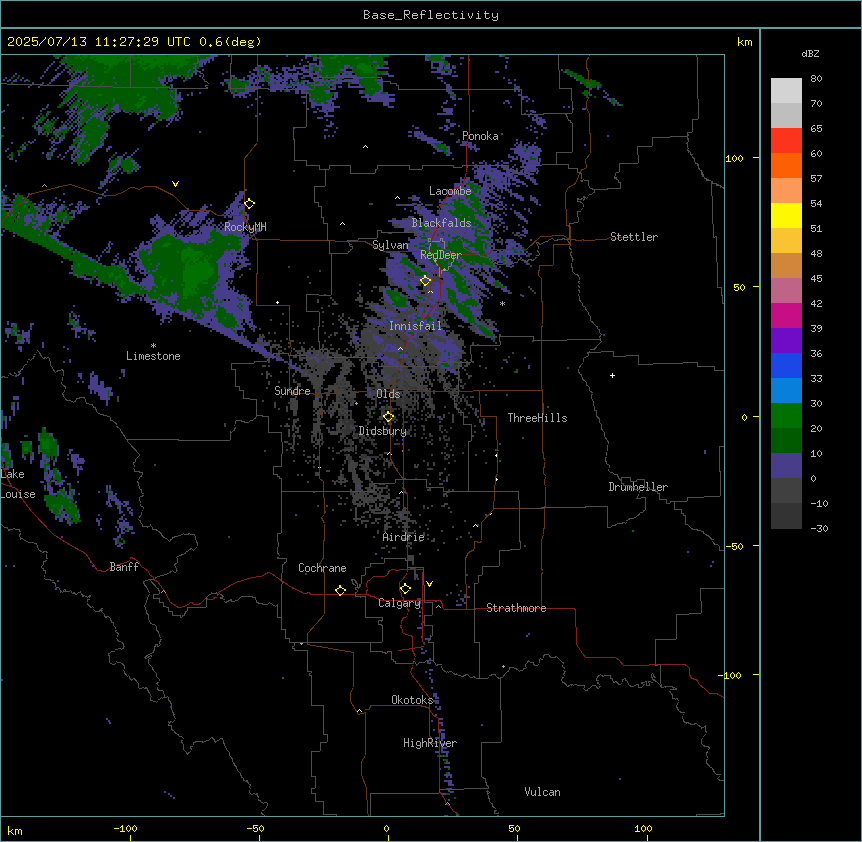The image size is (862, 842).
Task: Click the yellow diamond marker above Calgary
Action: tap(405, 589)
